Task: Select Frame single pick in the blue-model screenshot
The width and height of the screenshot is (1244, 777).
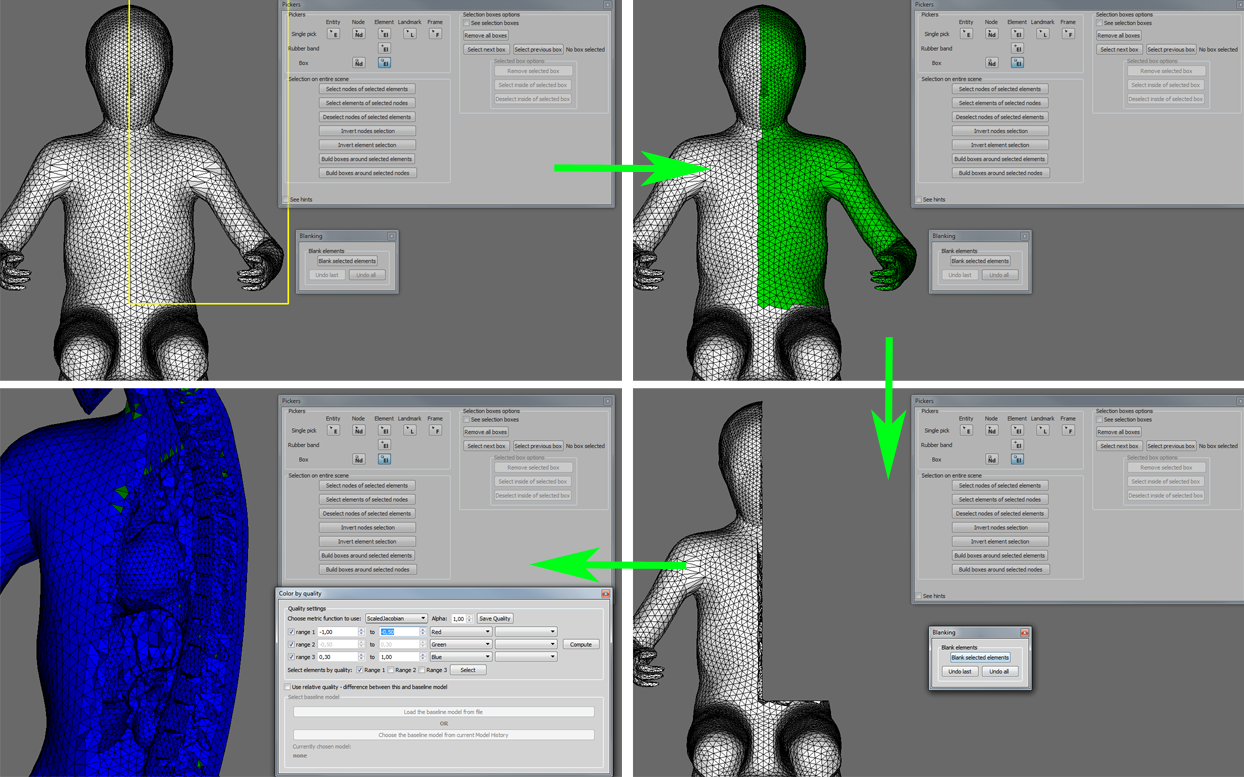Action: [x=435, y=431]
